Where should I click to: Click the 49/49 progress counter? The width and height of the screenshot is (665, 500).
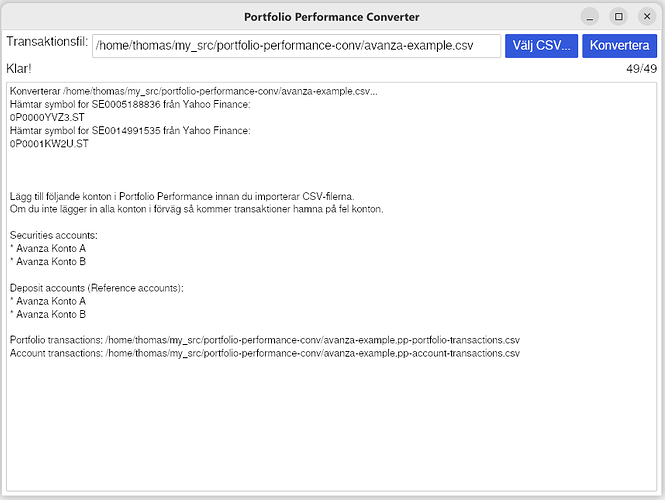(641, 69)
